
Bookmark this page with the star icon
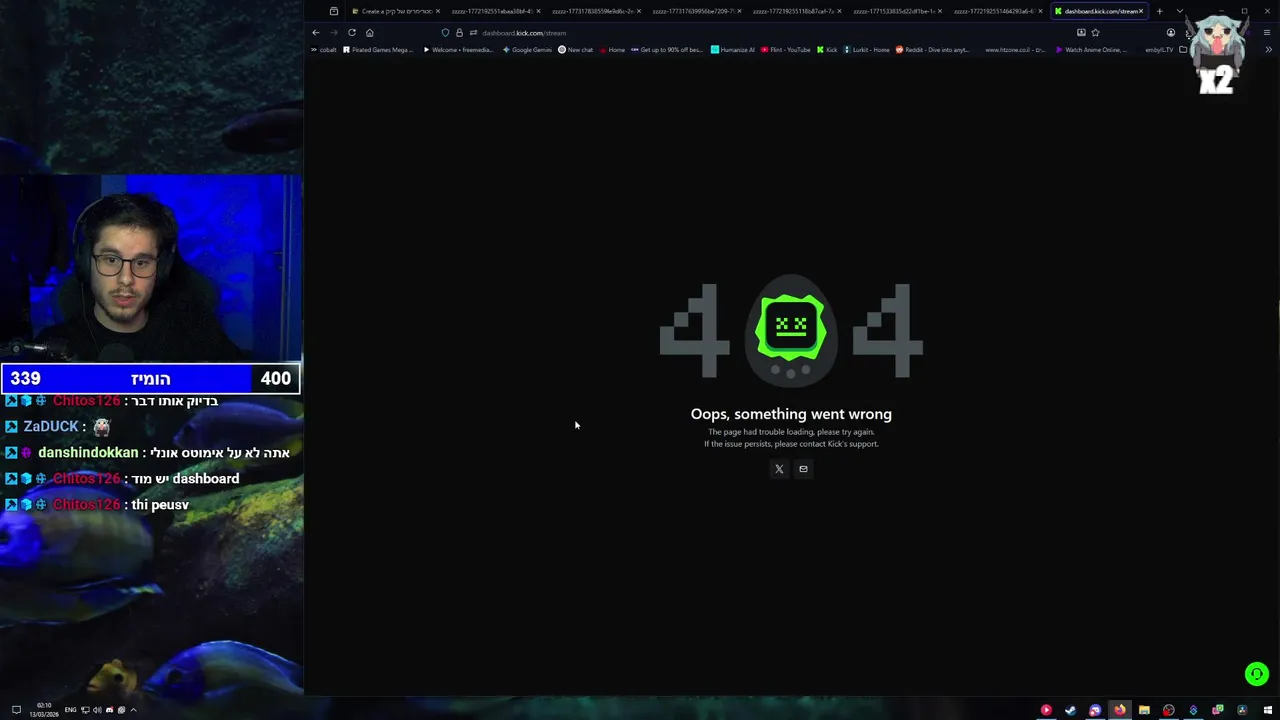point(1095,32)
